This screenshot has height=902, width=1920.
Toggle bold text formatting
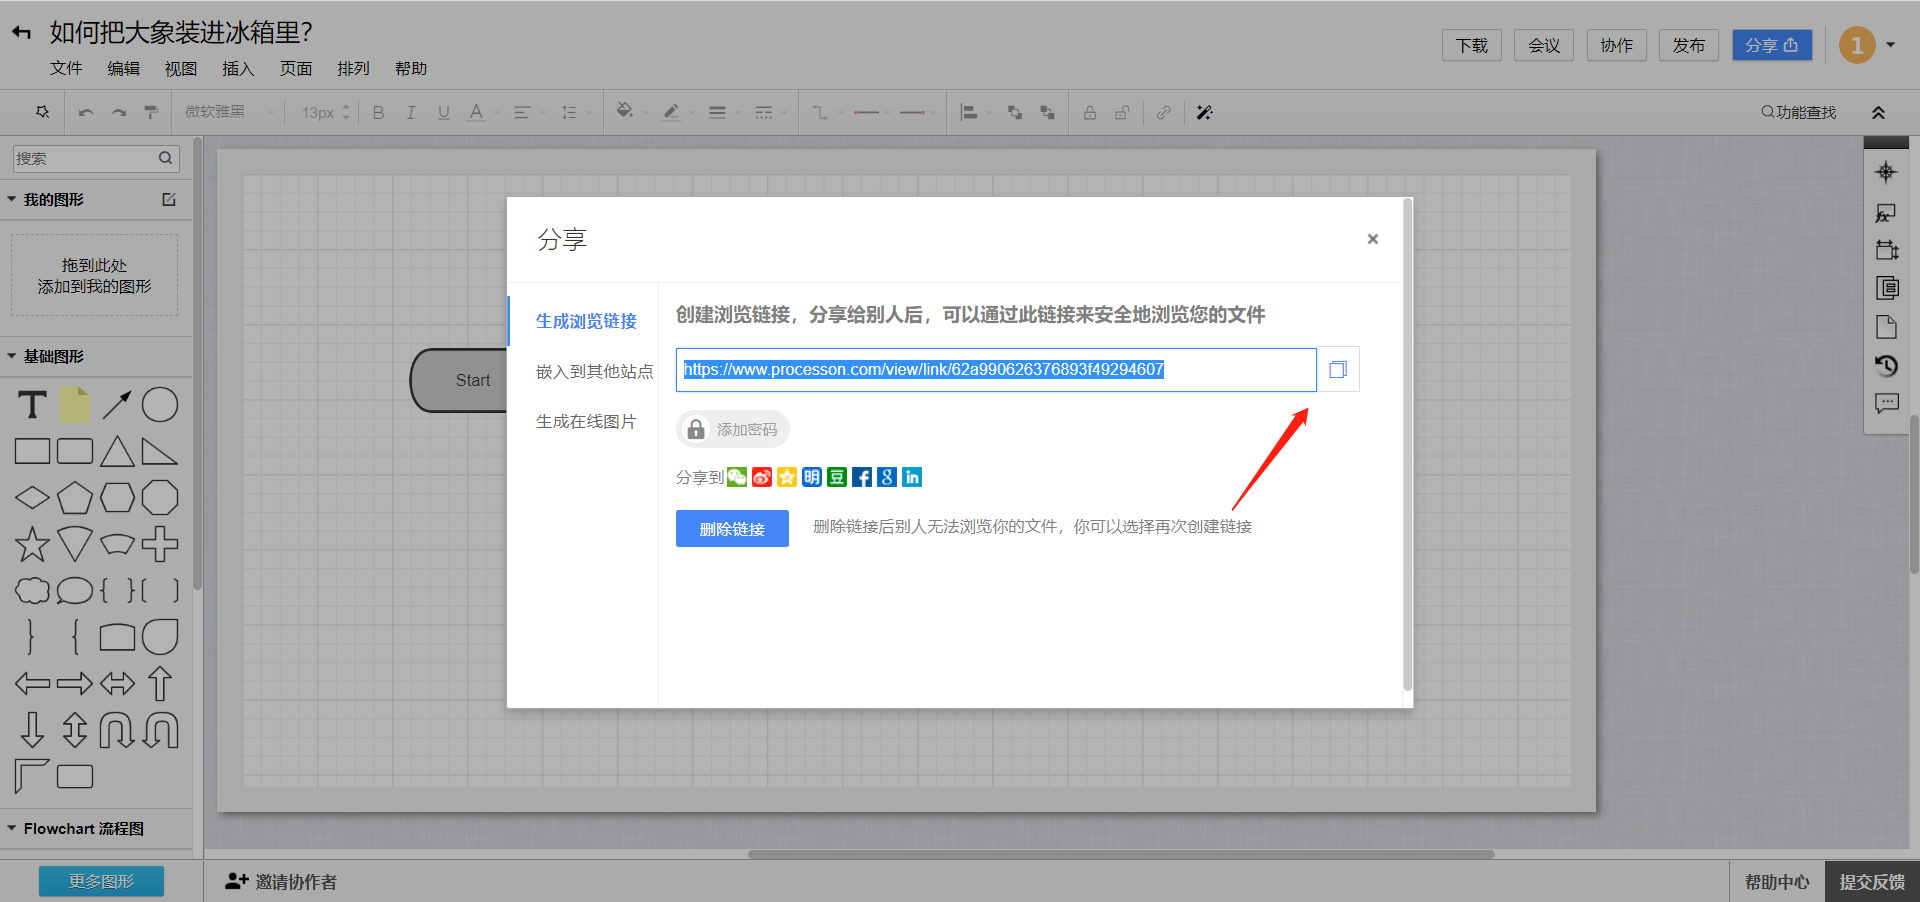[378, 113]
